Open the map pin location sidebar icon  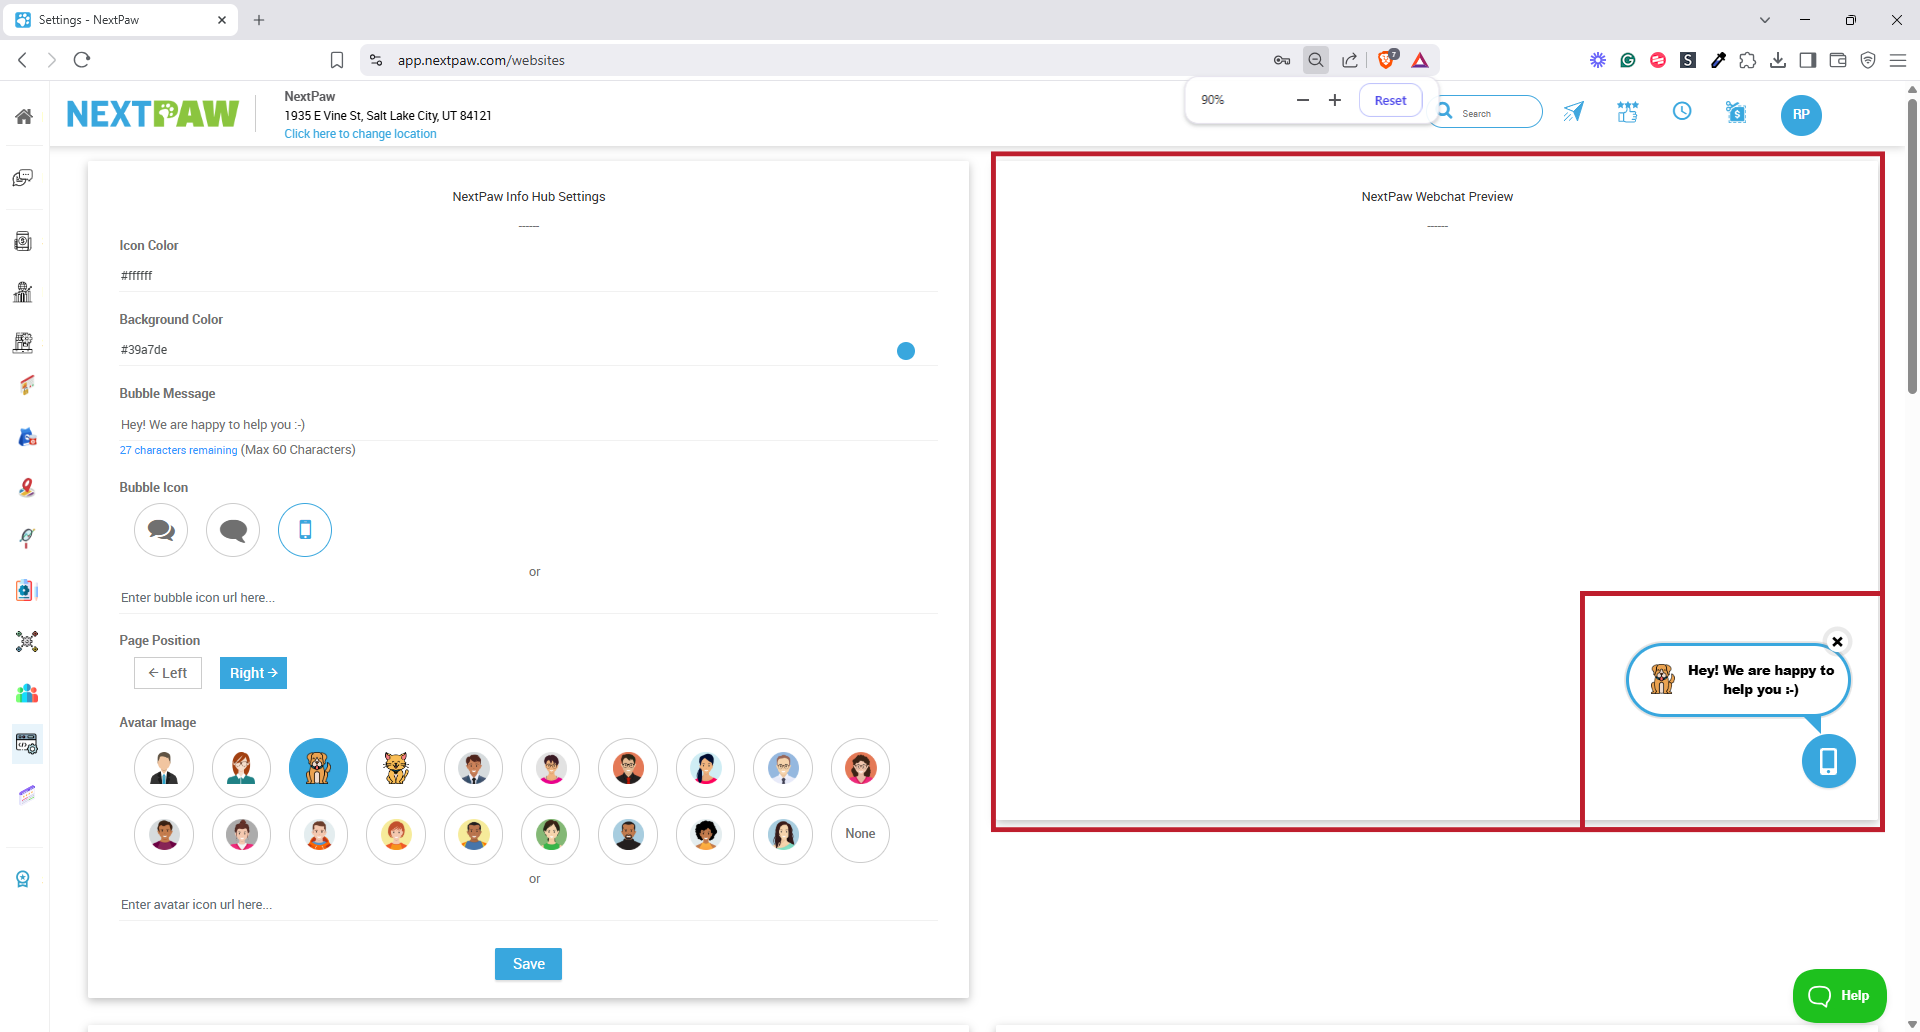coord(27,488)
